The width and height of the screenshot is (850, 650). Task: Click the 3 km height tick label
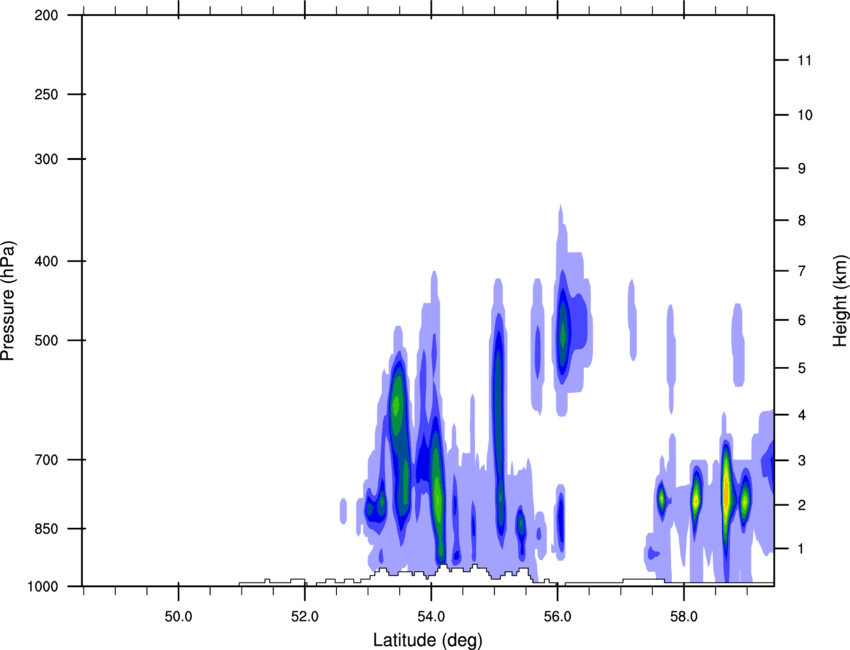801,461
